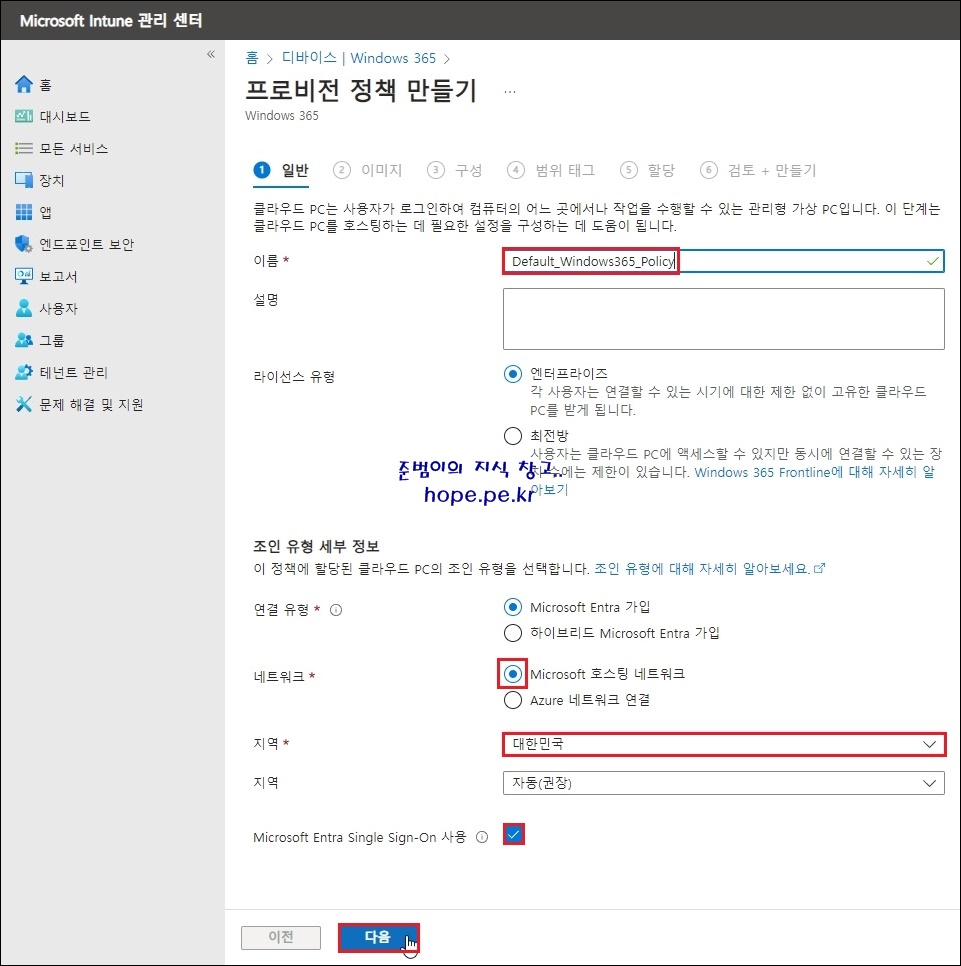Viewport: 961px width, 966px height.
Task: Choose 하이브리드 Microsoft Entra 가입 option
Action: pyautogui.click(x=513, y=633)
